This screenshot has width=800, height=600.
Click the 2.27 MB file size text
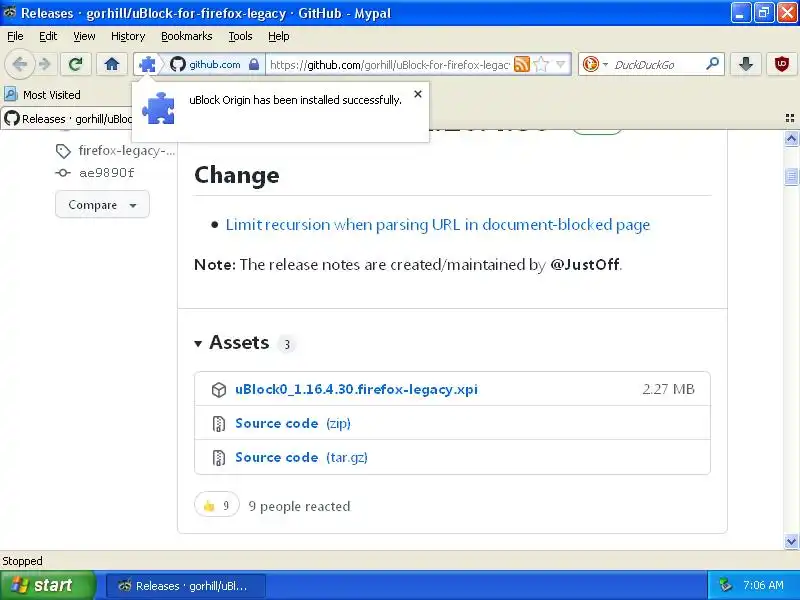[x=668, y=389]
